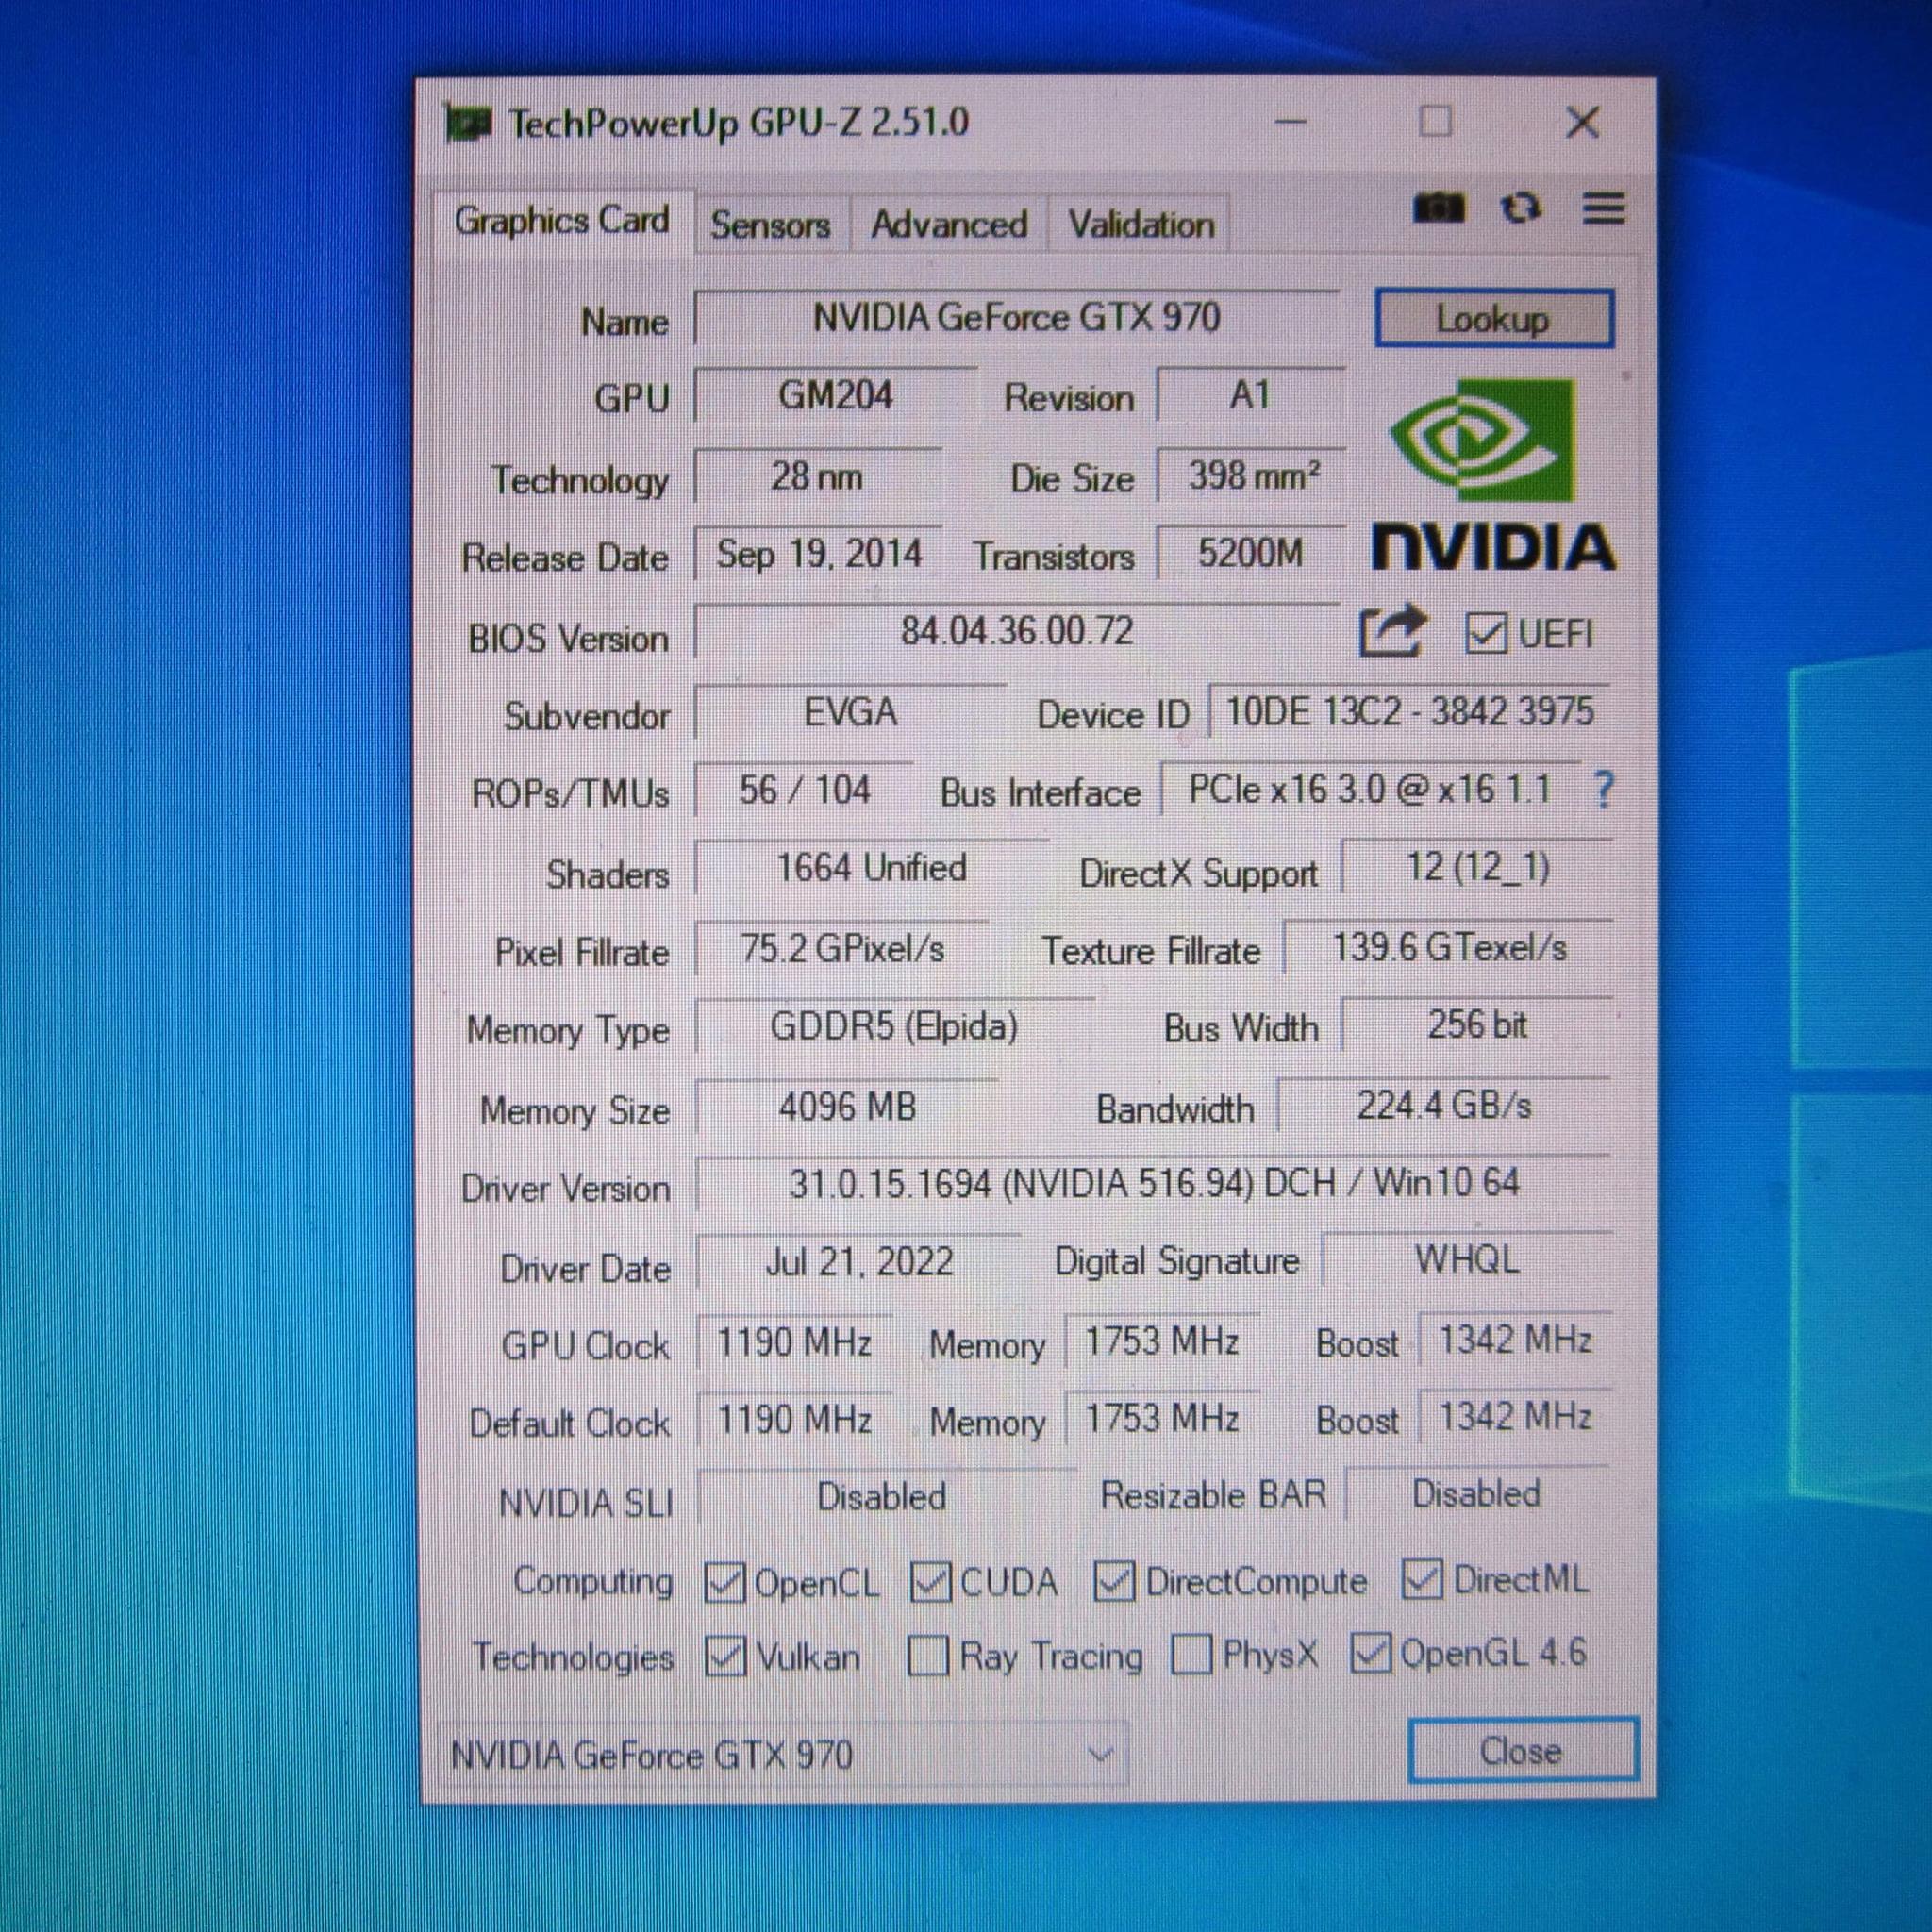Click the screenshot camera icon

(1438, 208)
